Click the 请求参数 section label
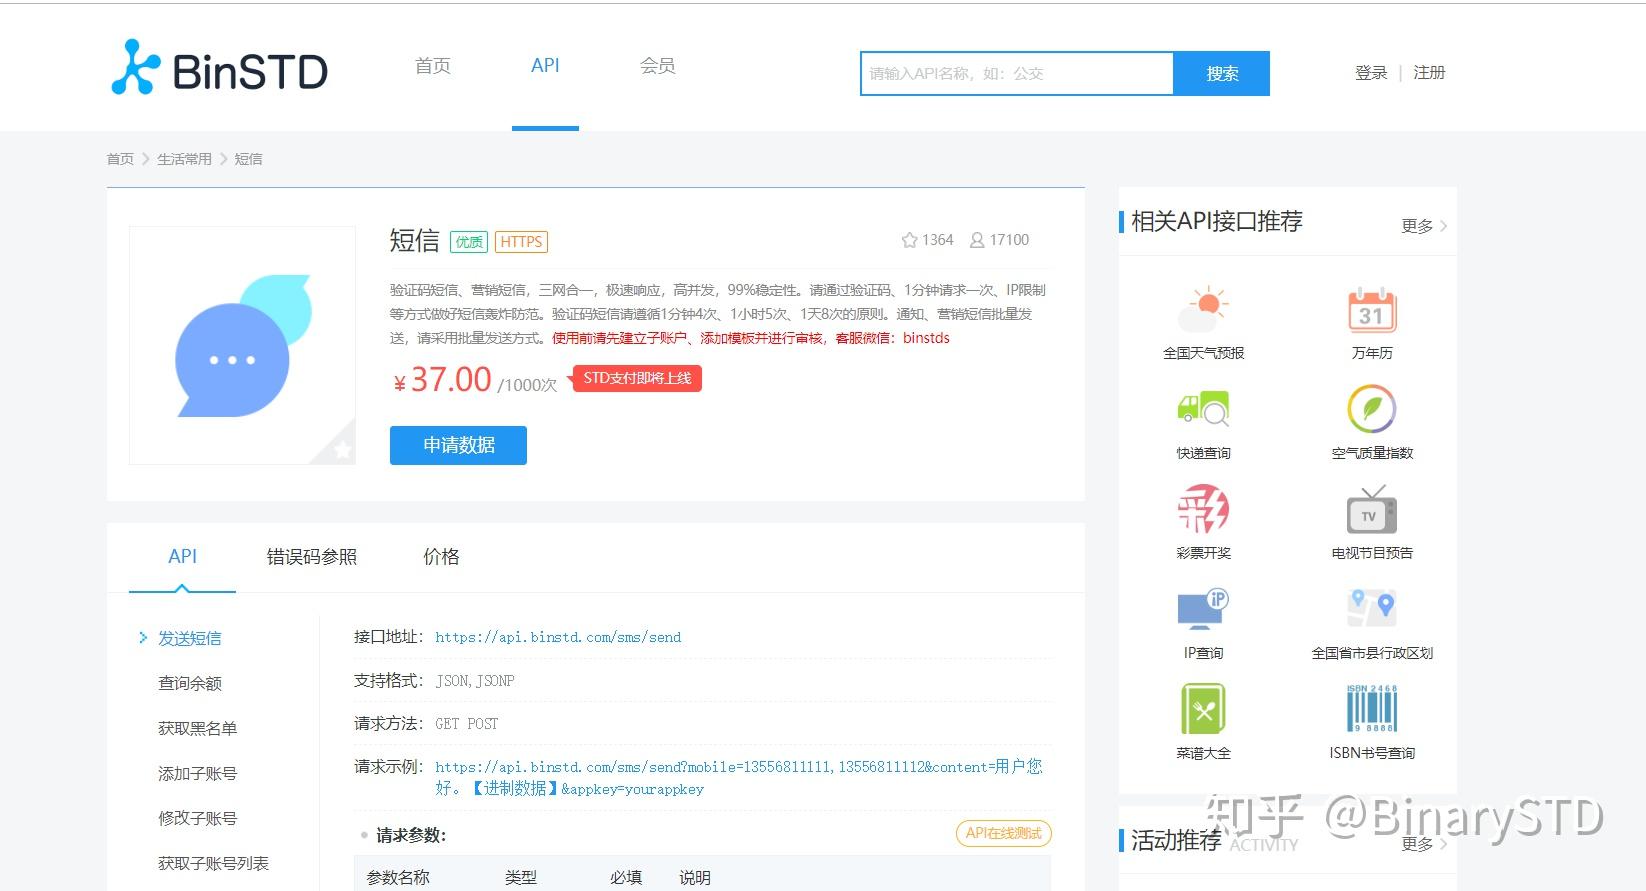The height and width of the screenshot is (891, 1646). [411, 835]
